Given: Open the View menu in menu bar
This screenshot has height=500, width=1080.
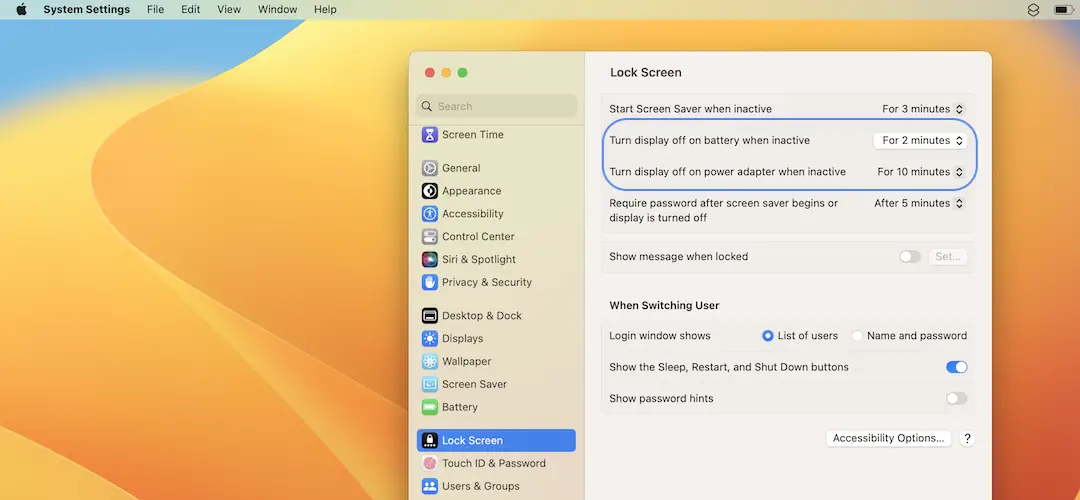Looking at the screenshot, I should tap(229, 10).
